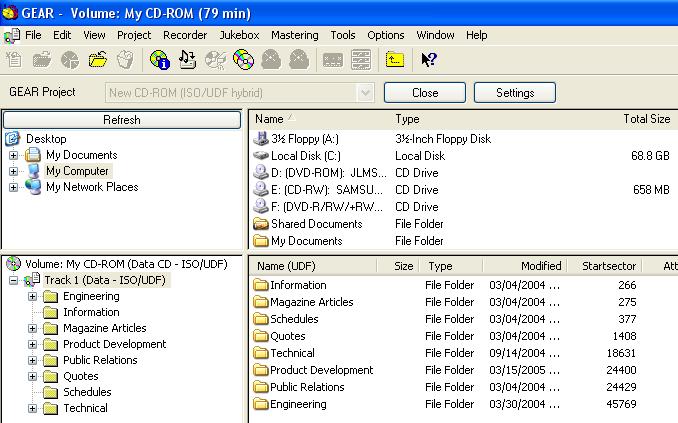
Task: Open the Jukebox menu
Action: point(239,35)
